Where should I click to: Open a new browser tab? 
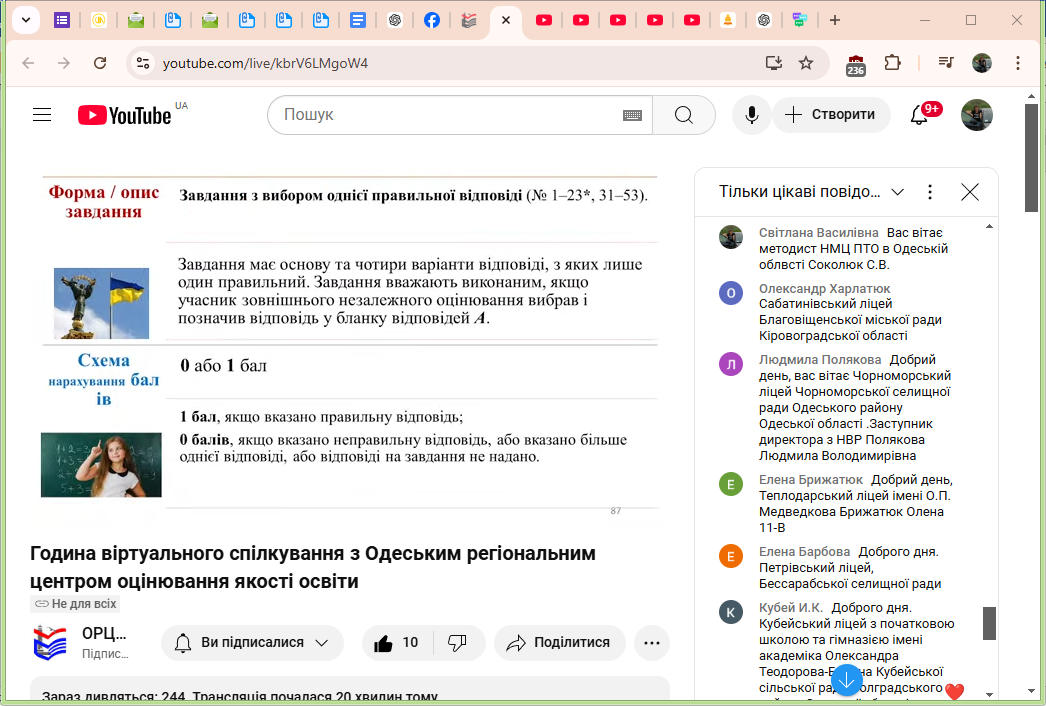pos(835,20)
